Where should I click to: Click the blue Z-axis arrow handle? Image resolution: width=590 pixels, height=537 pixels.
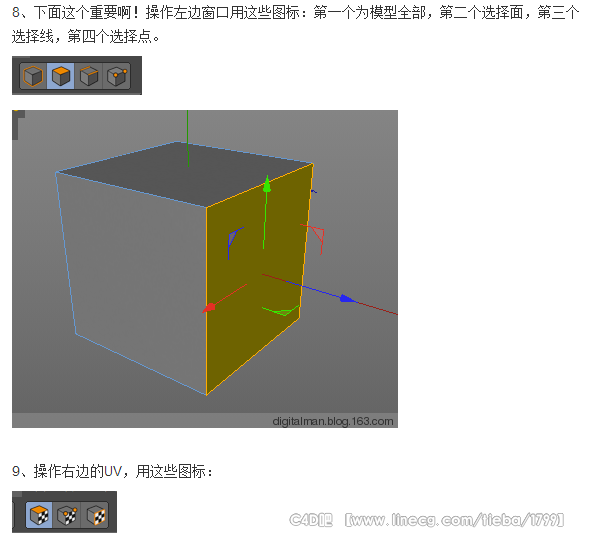tap(347, 299)
